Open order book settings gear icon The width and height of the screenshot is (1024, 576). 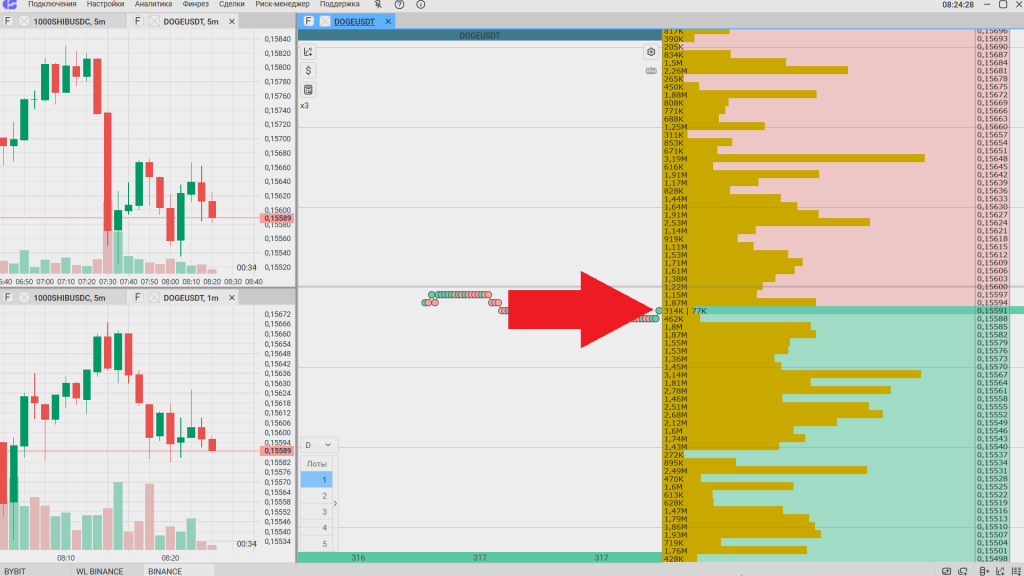coord(651,52)
